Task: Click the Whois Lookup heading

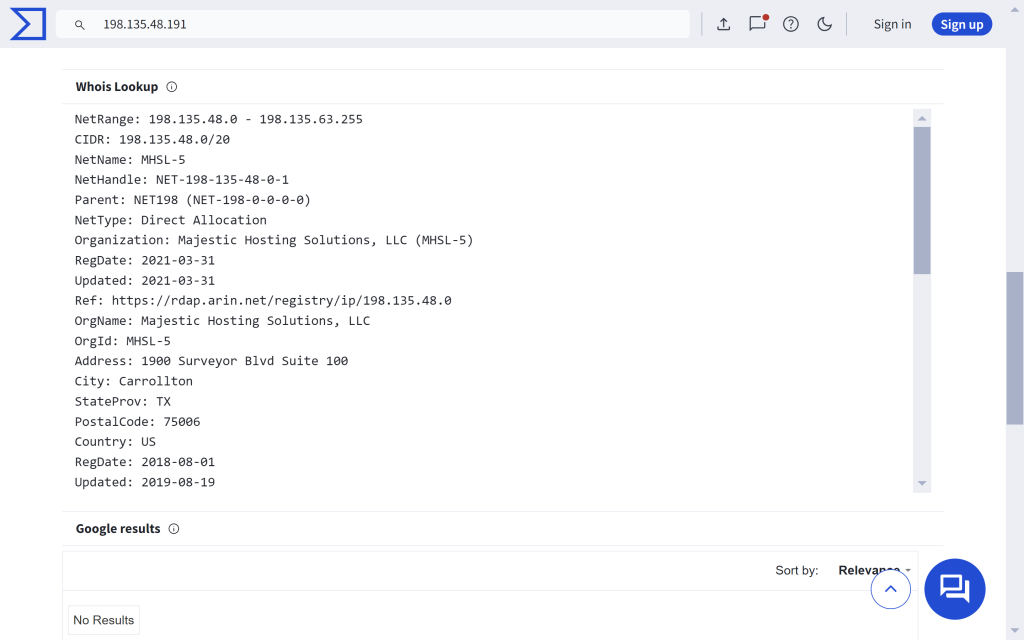Action: [117, 87]
